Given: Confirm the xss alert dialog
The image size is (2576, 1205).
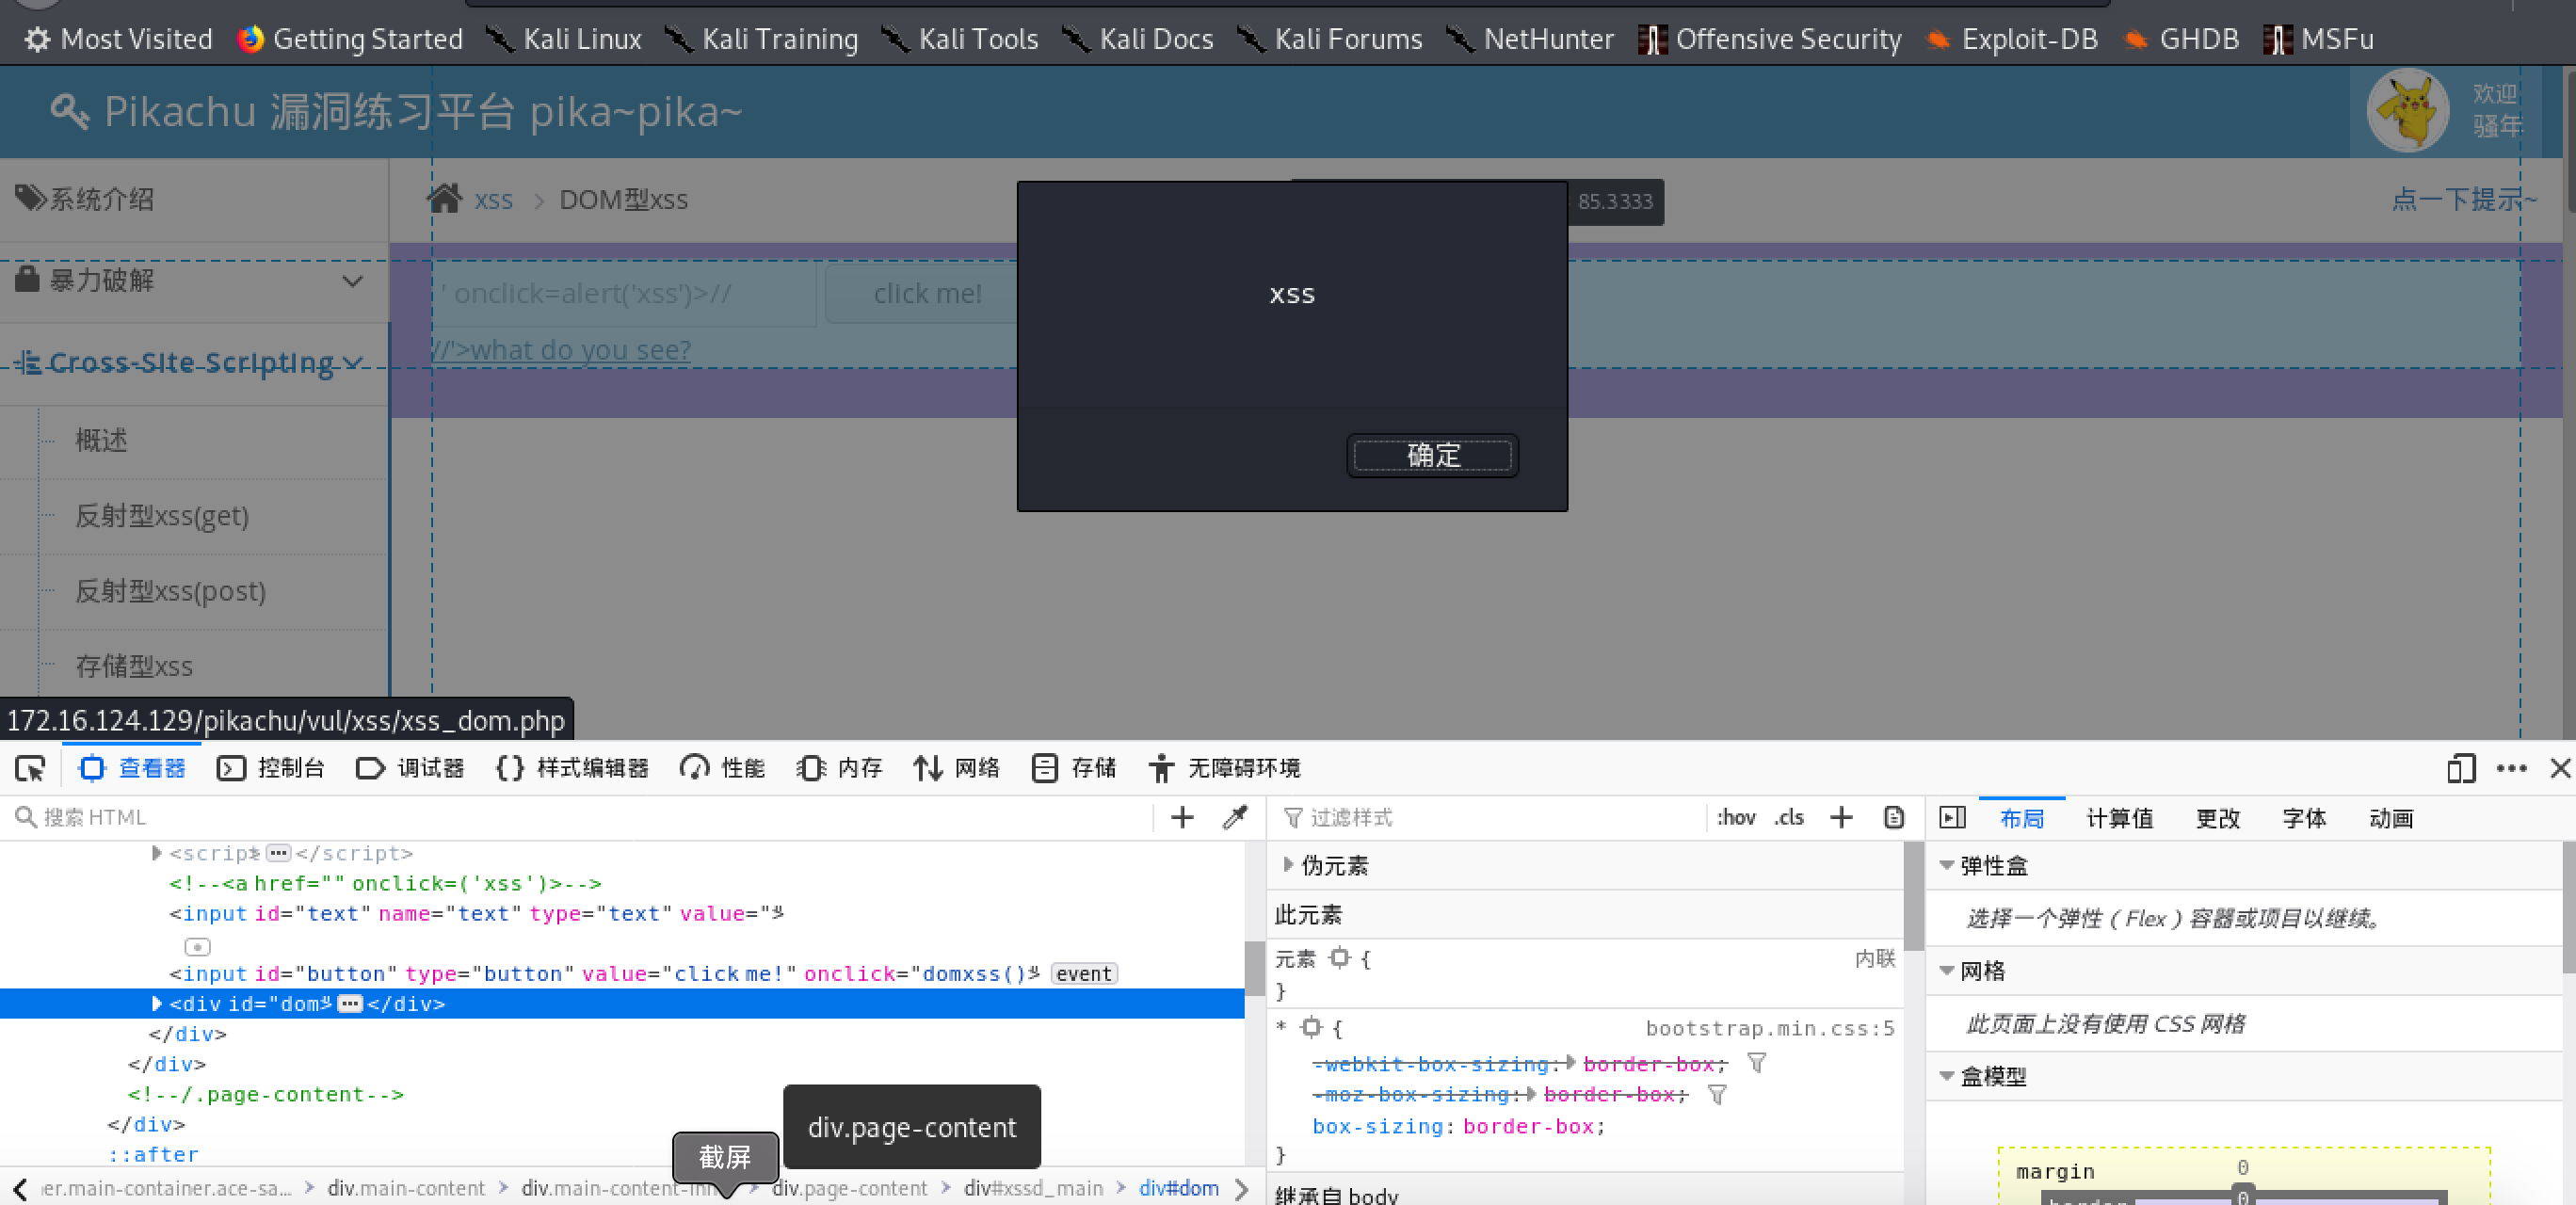Looking at the screenshot, I should coord(1432,456).
